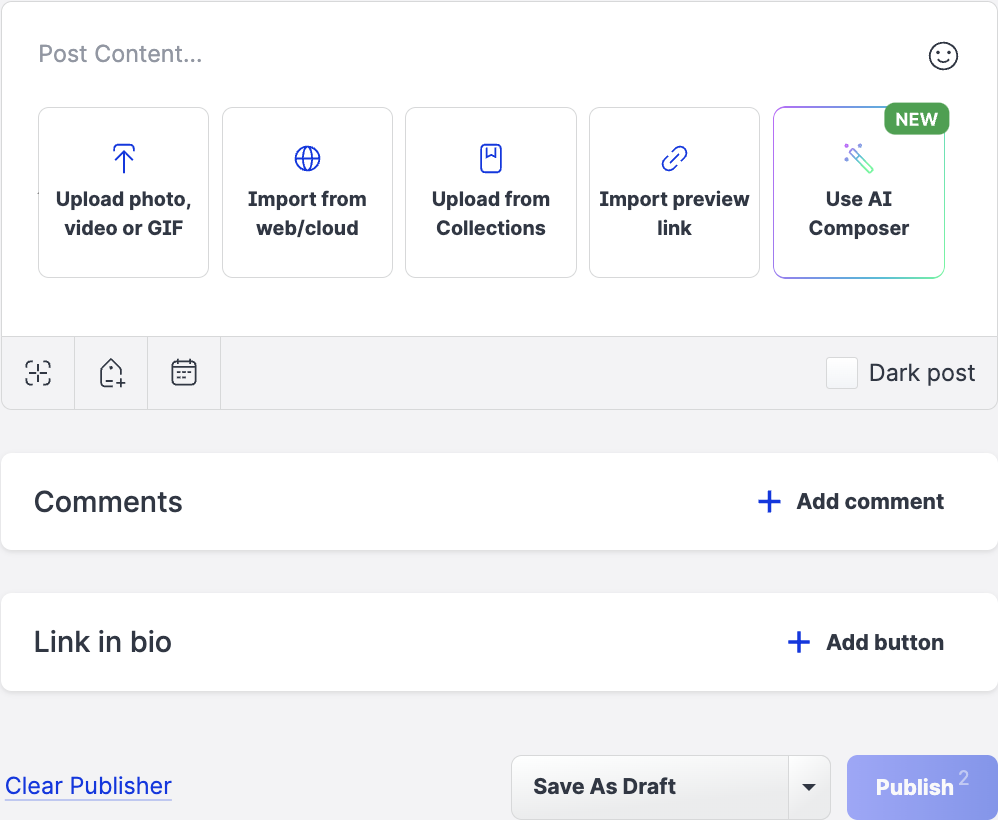
Task: Click the plus icon beside Add comment
Action: pyautogui.click(x=768, y=501)
